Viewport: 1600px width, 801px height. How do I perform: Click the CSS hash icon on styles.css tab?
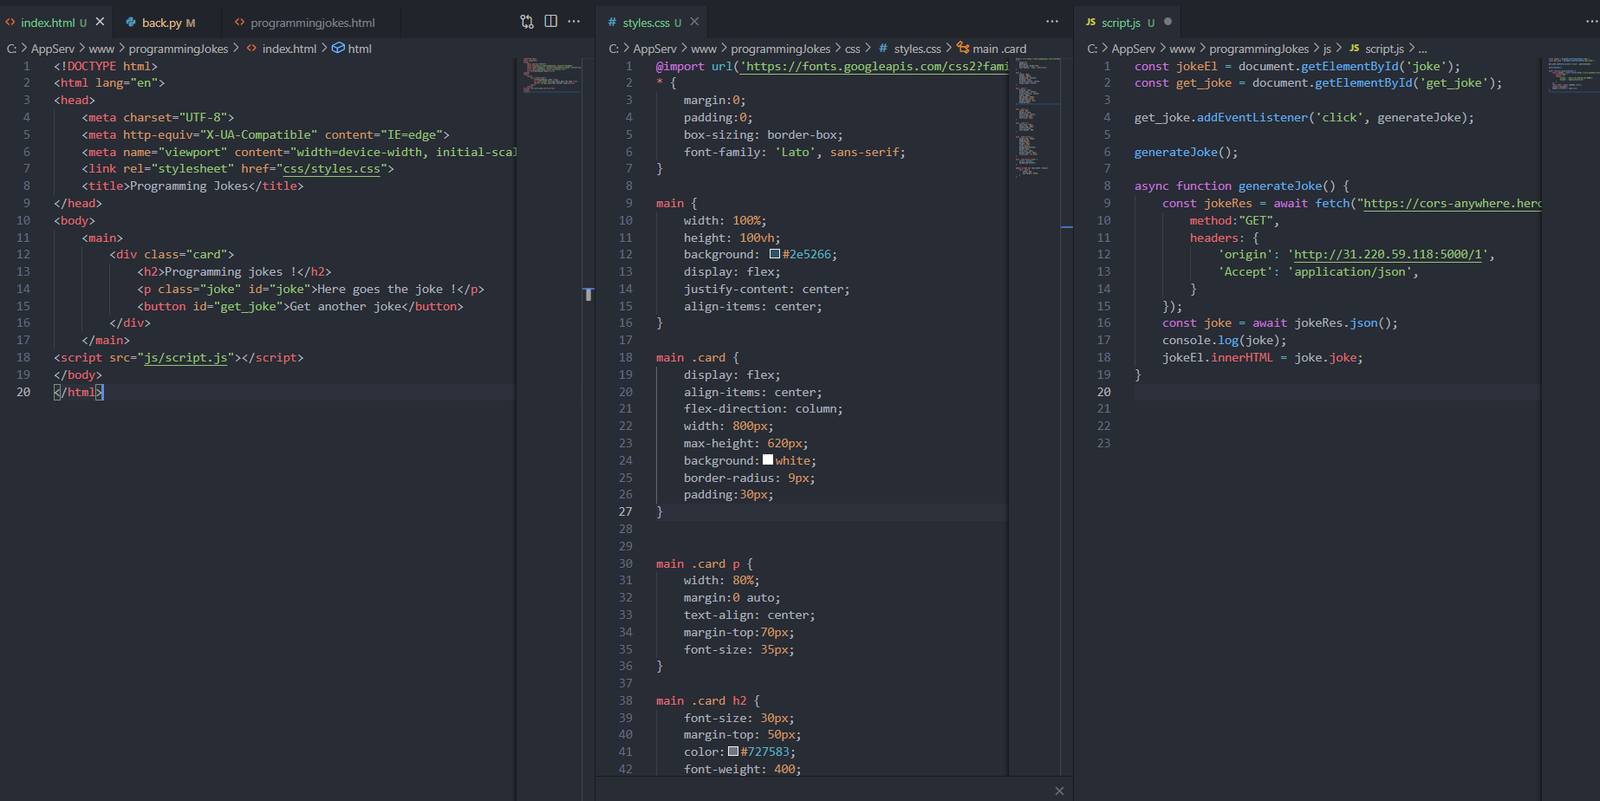tap(612, 22)
